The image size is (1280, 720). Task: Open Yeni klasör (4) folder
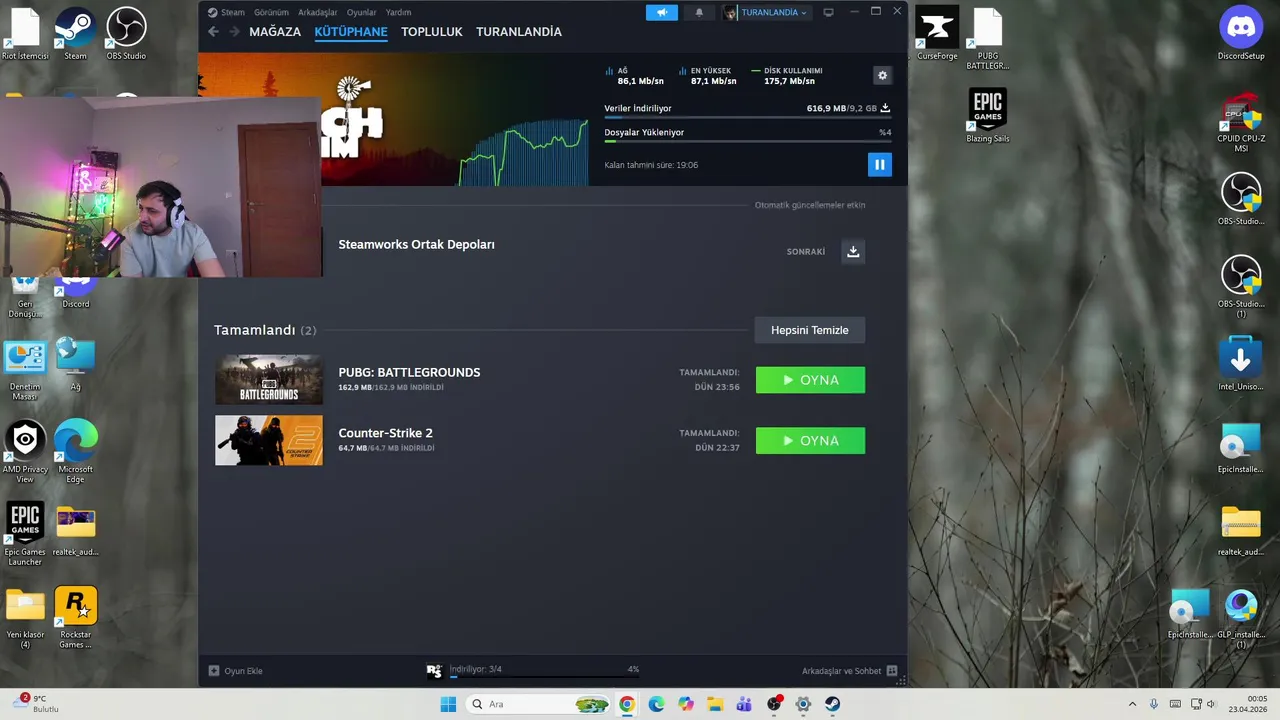(x=25, y=617)
